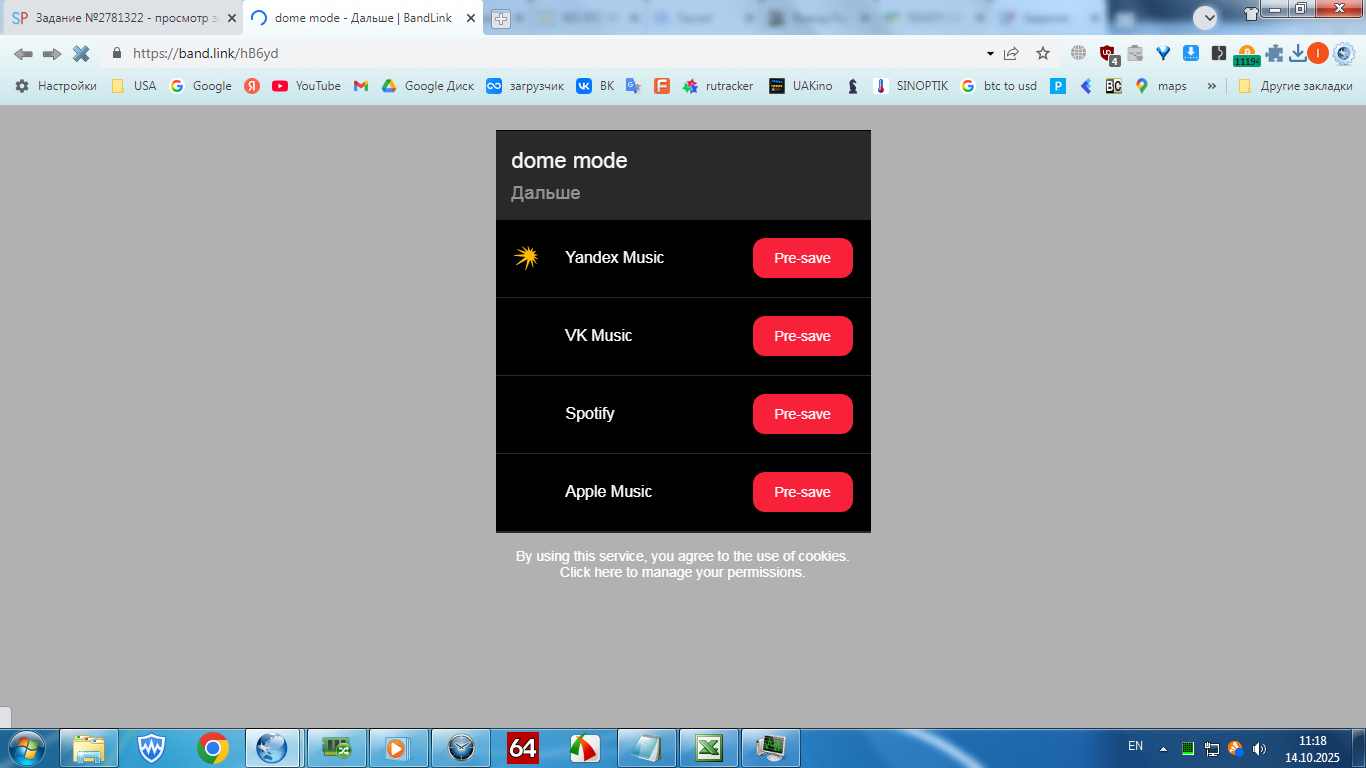This screenshot has width=1366, height=768.
Task: Open the orange profile avatar
Action: [1318, 53]
